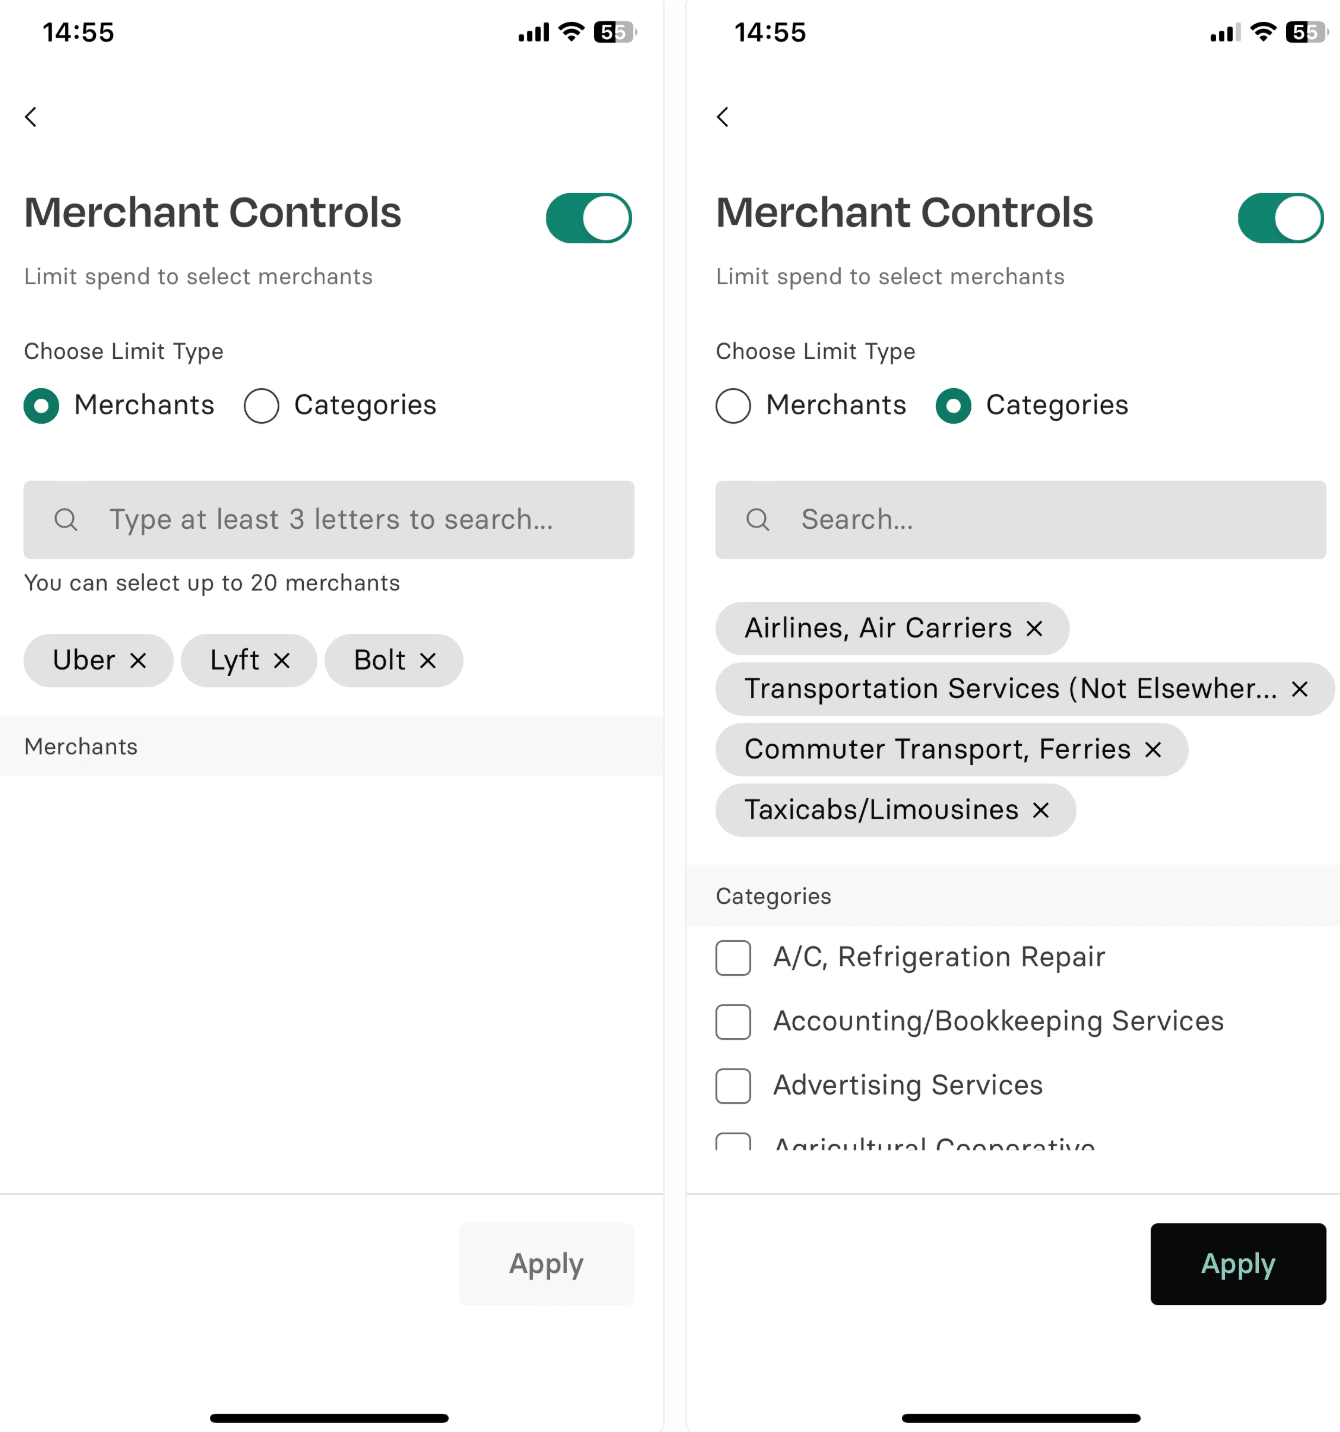Screen dimensions: 1340x1432
Task: Select the Categories radio button on left screen
Action: (261, 406)
